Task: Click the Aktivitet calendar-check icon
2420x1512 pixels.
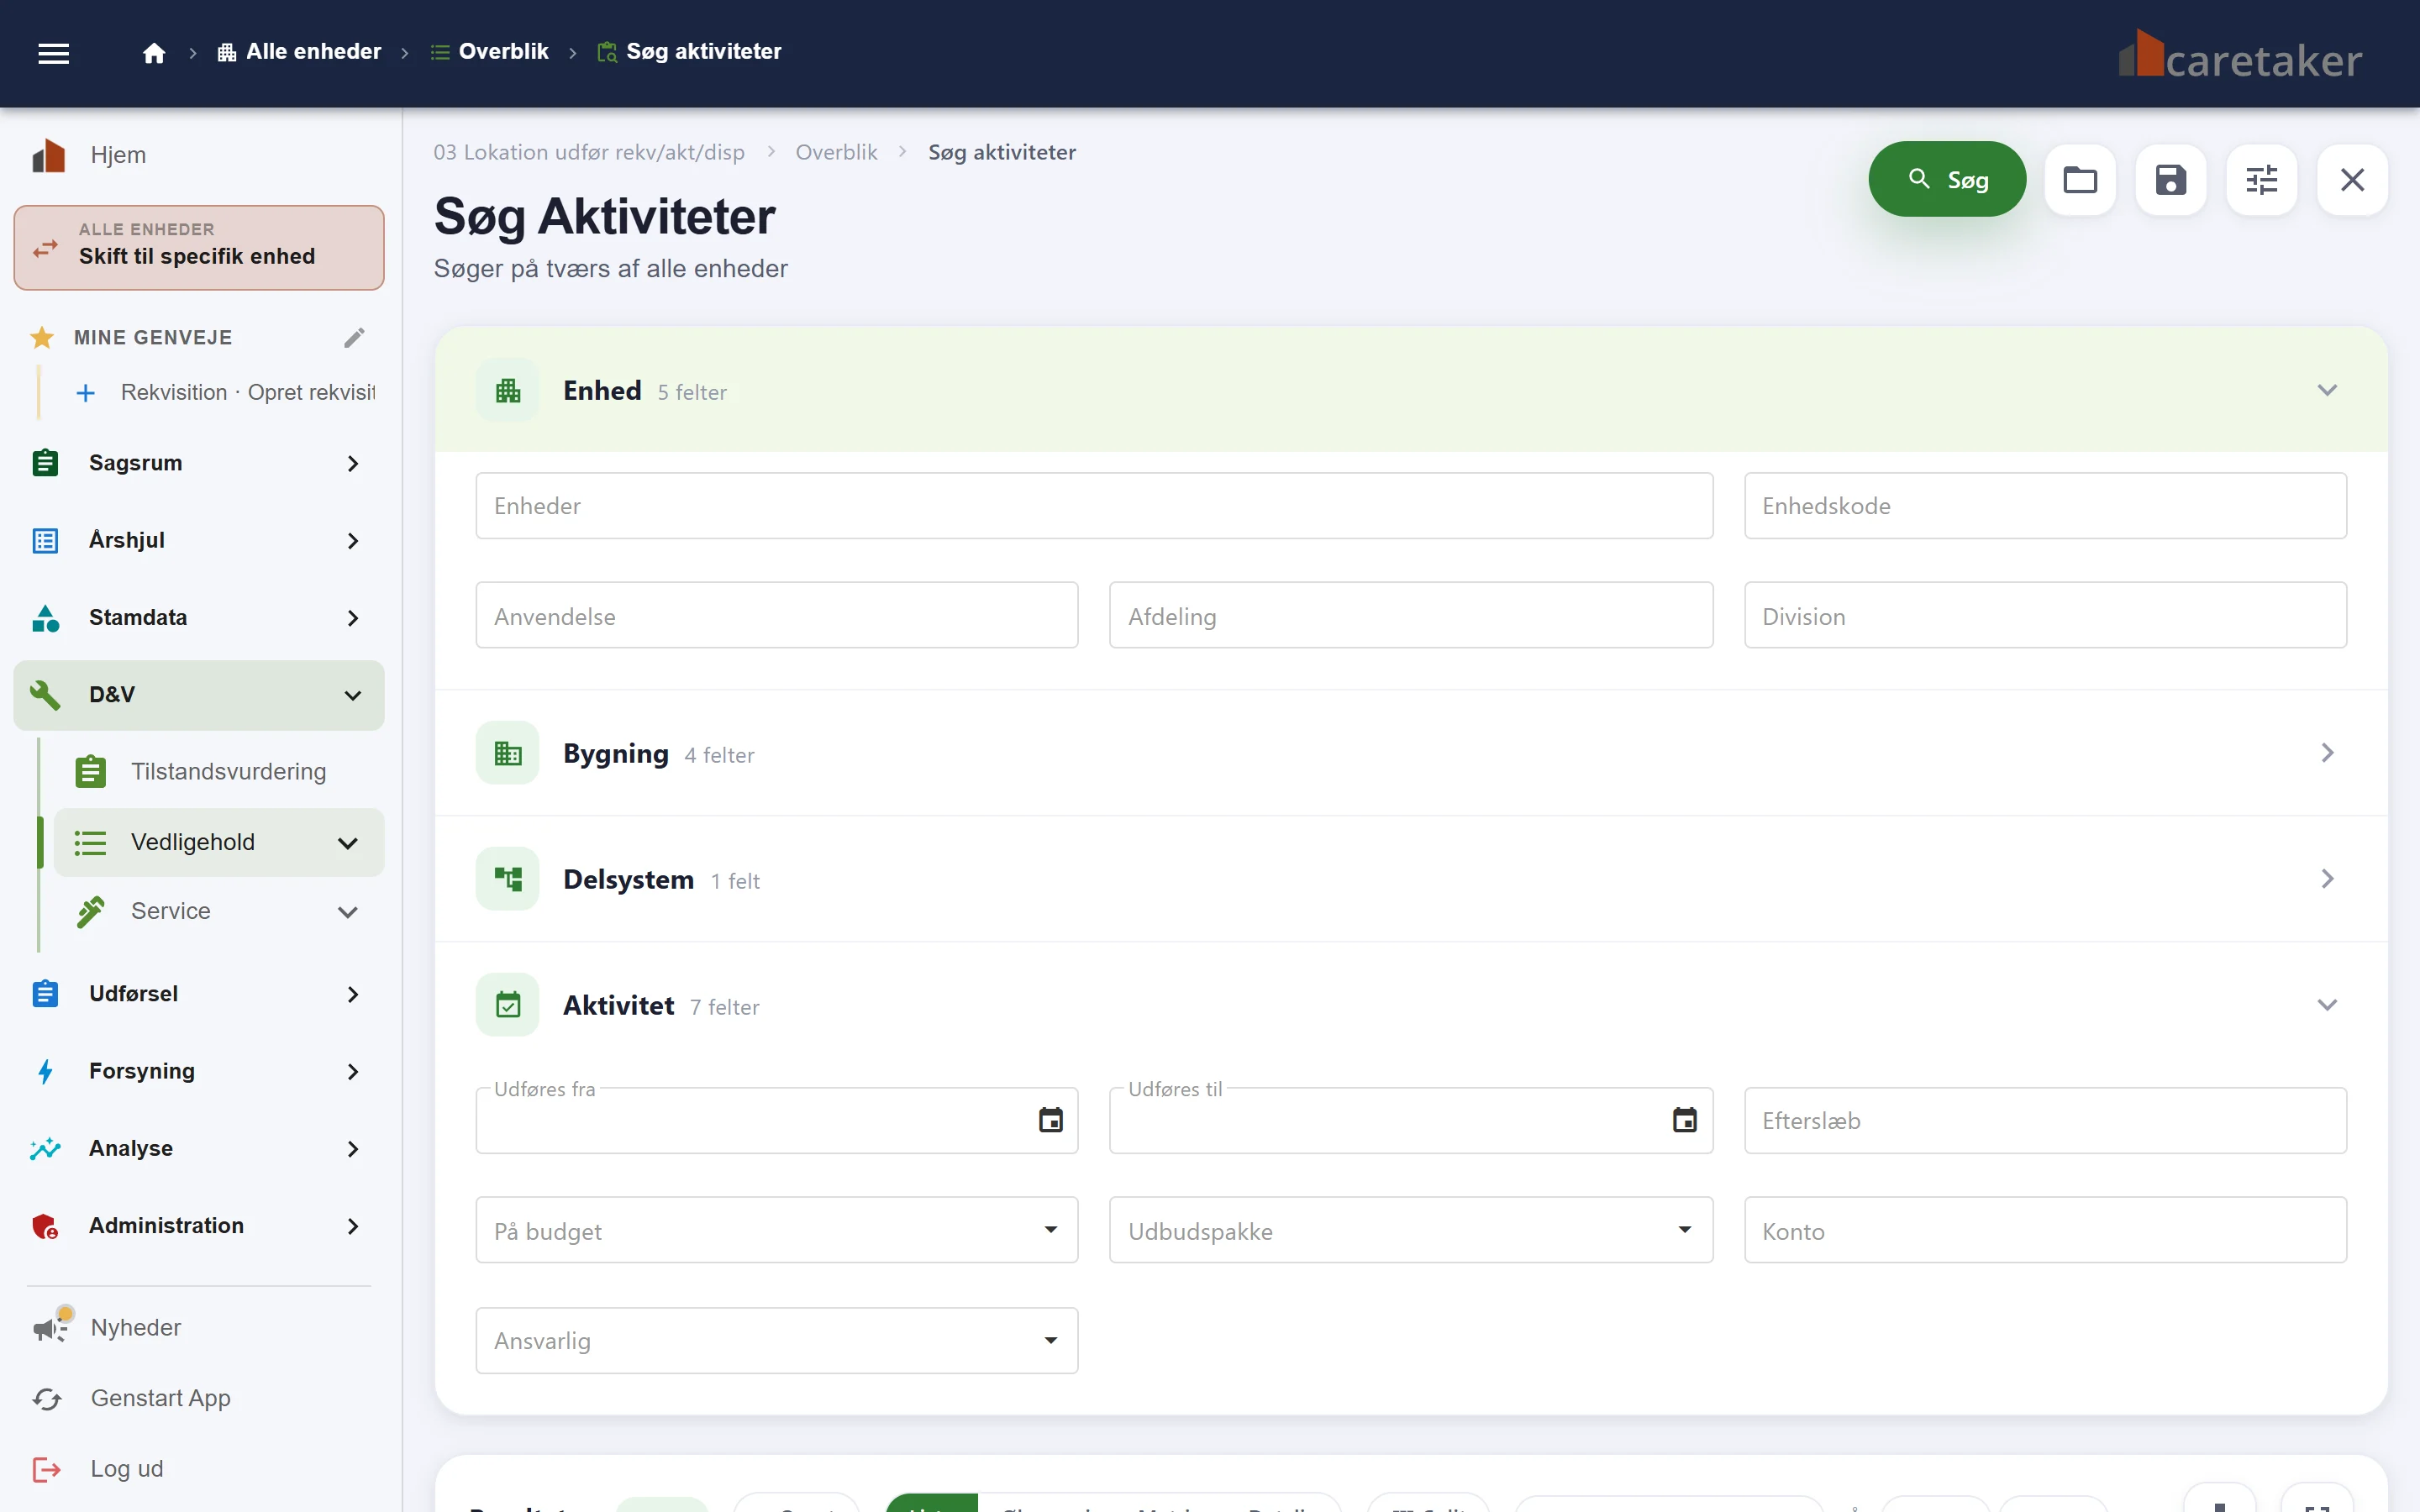Action: click(x=508, y=1005)
